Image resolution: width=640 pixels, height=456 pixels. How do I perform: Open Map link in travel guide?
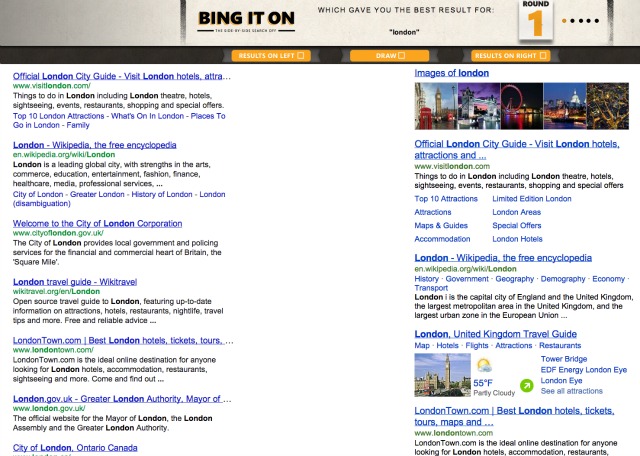pyautogui.click(x=422, y=345)
